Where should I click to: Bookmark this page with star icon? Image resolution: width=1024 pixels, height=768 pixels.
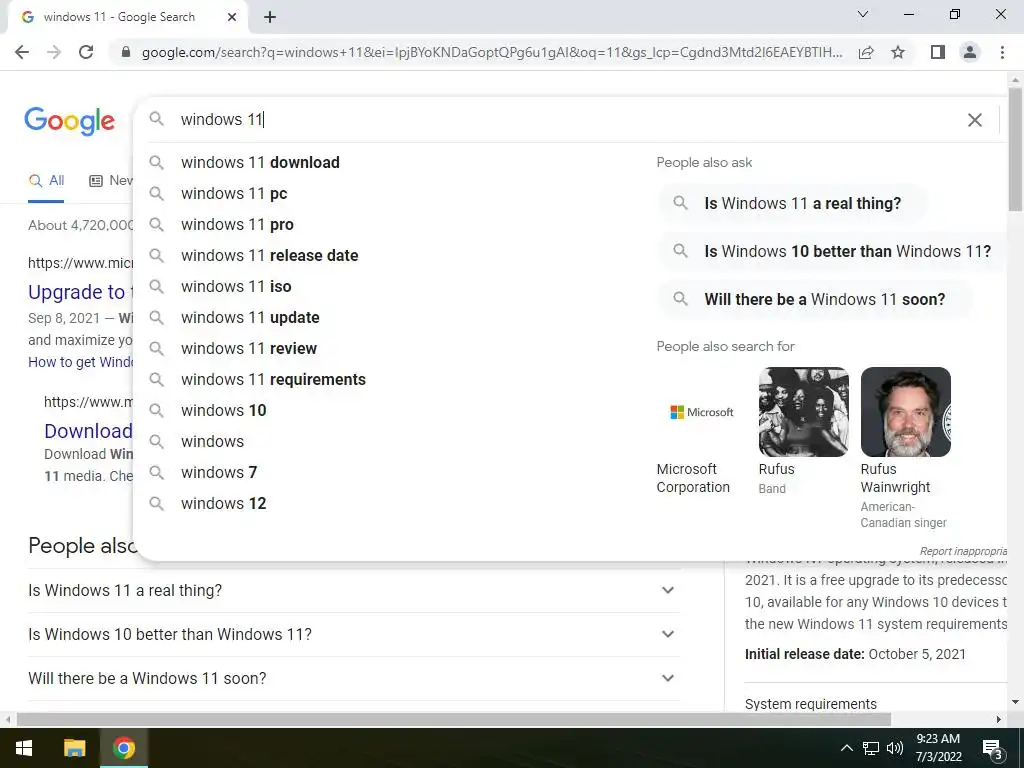[x=898, y=52]
